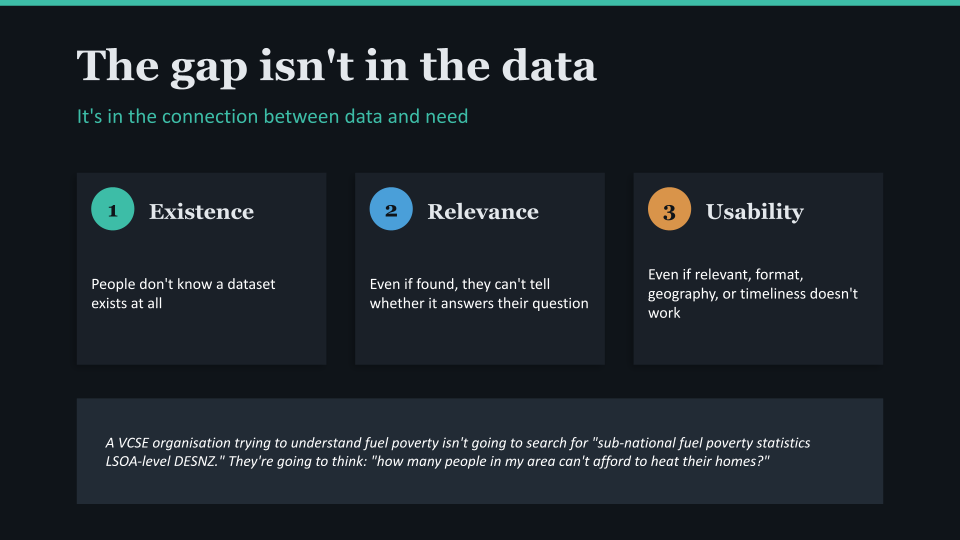
Task: Click the Existence heading
Action: 201,212
